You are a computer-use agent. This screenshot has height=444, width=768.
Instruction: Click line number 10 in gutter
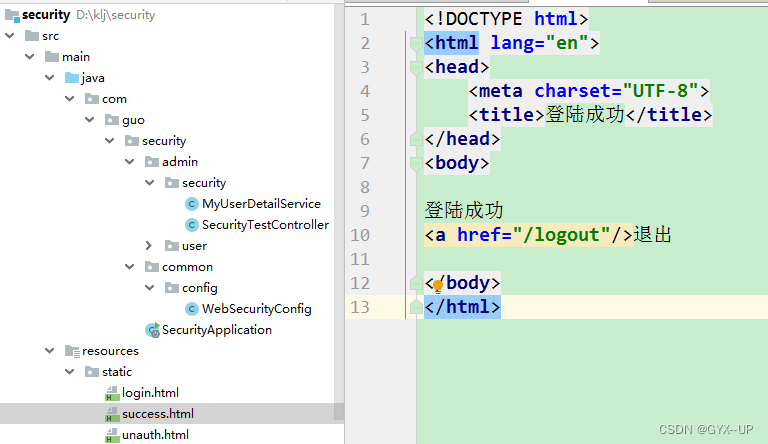click(x=360, y=235)
